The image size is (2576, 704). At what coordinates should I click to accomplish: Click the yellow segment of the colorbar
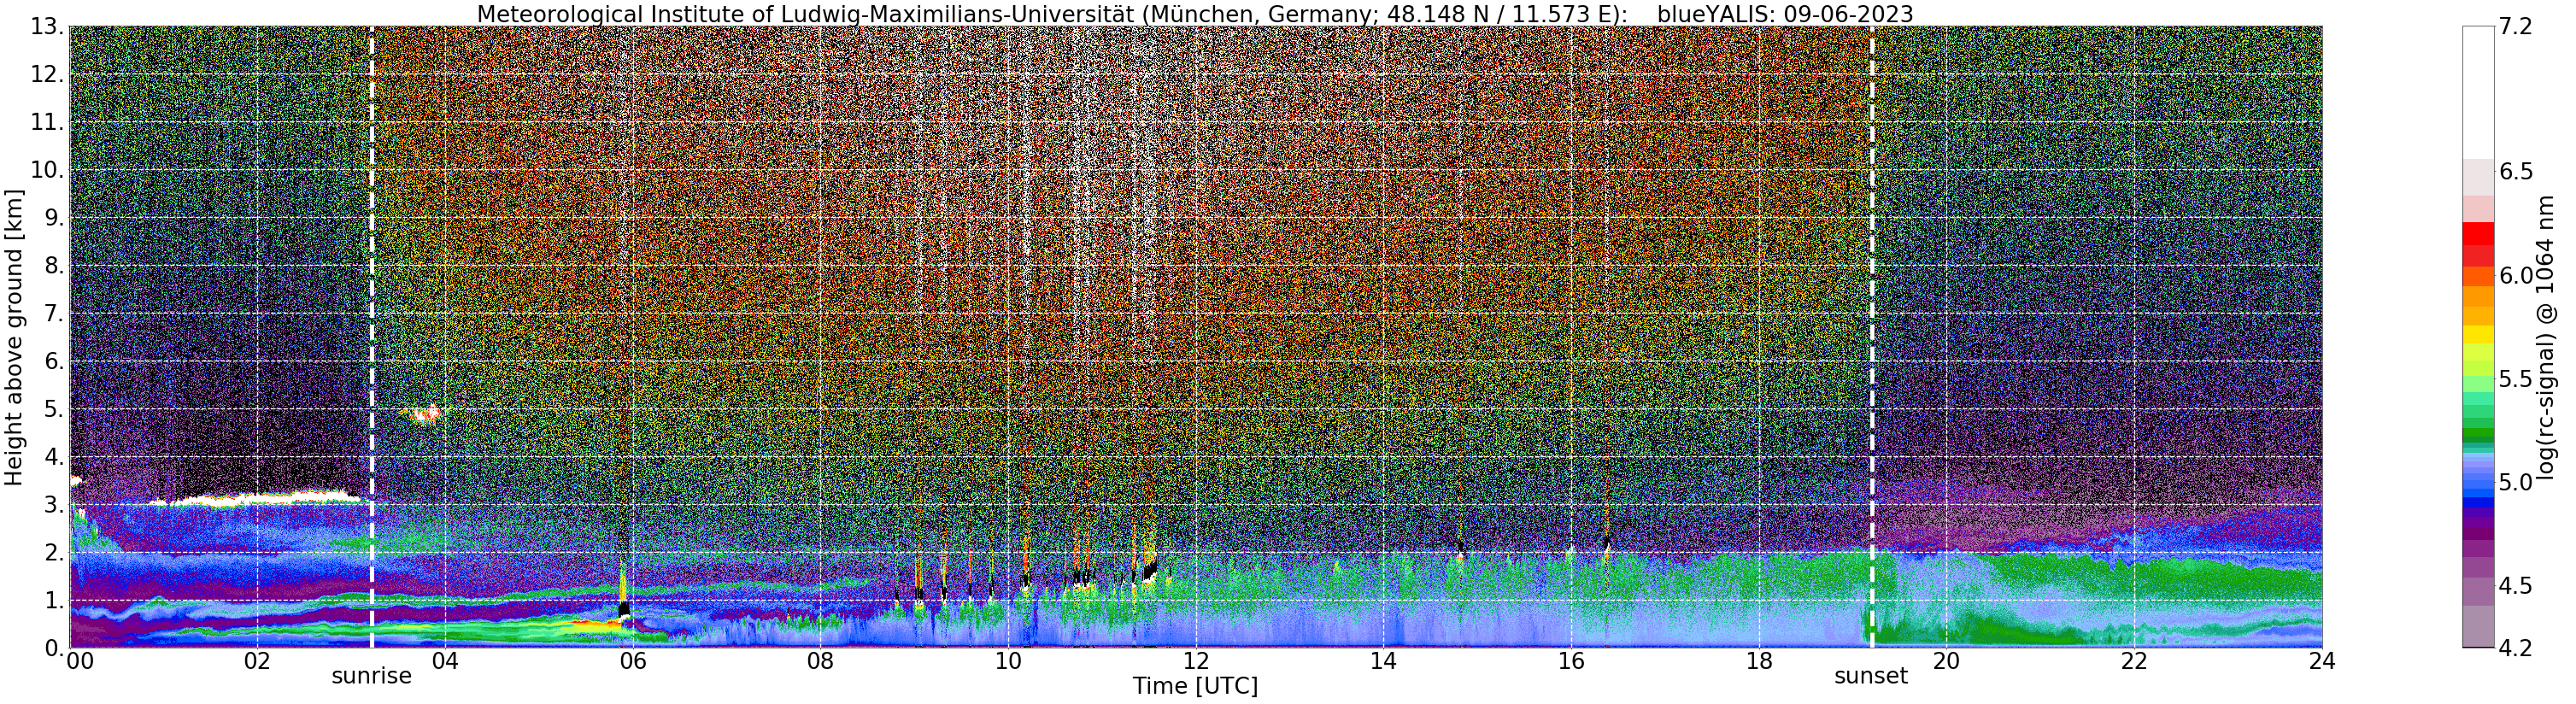tap(2478, 334)
